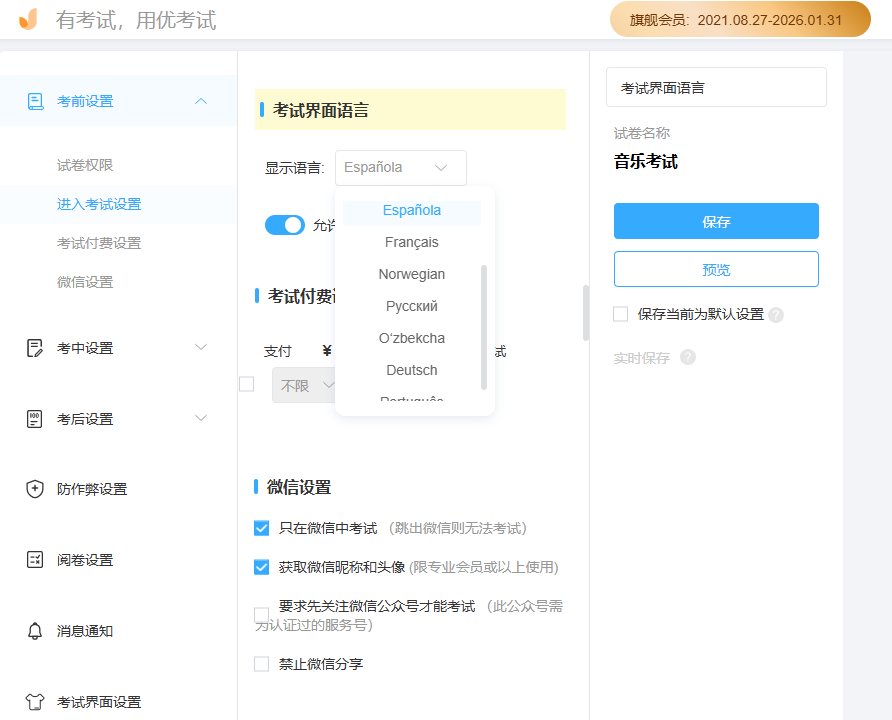Open the 不限 dropdown
The height and width of the screenshot is (720, 892).
pos(305,385)
